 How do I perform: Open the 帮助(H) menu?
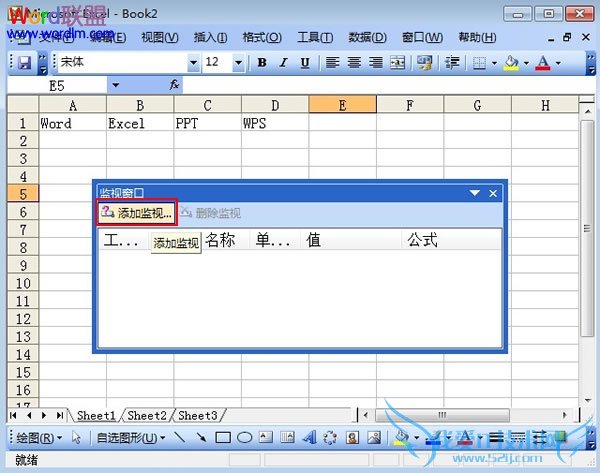[x=477, y=38]
